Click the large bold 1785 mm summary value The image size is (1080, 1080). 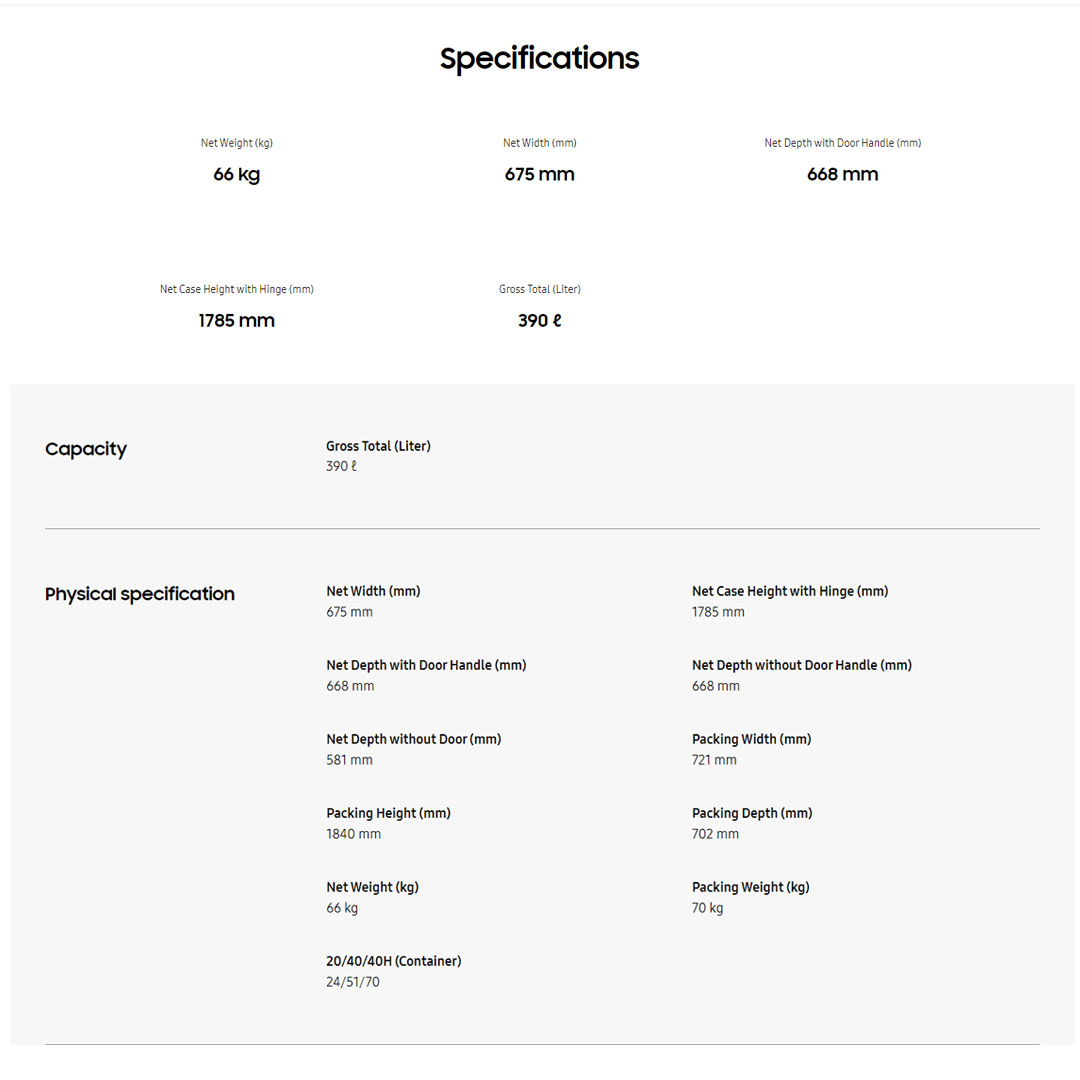pos(237,320)
